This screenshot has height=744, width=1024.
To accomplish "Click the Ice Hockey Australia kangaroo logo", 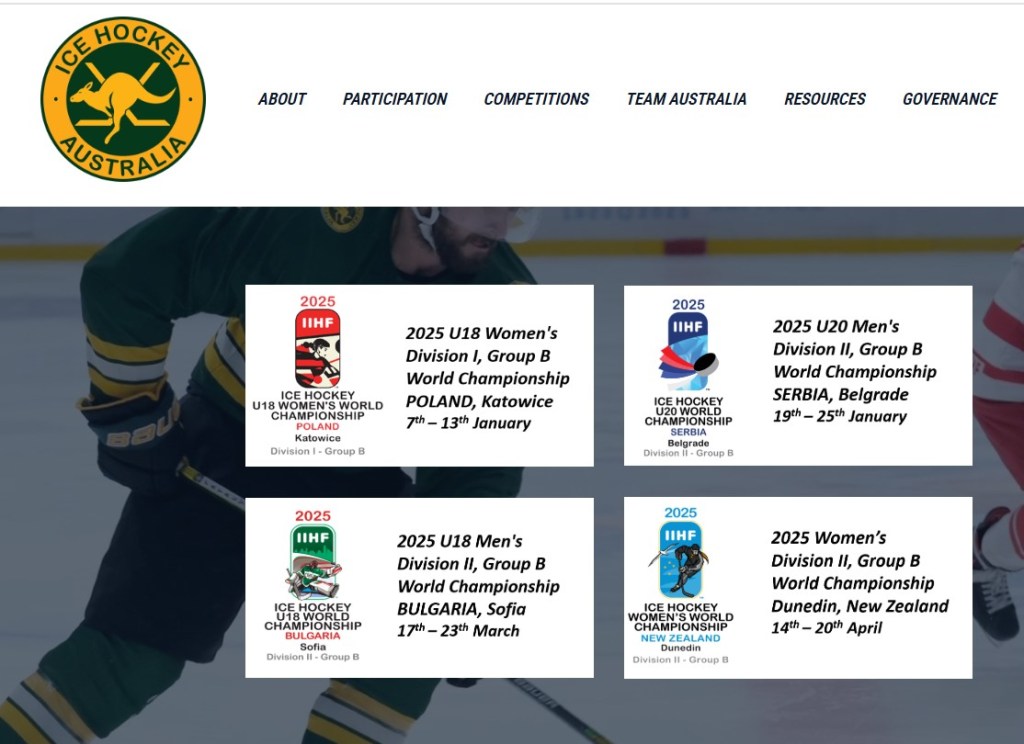I will pyautogui.click(x=123, y=99).
